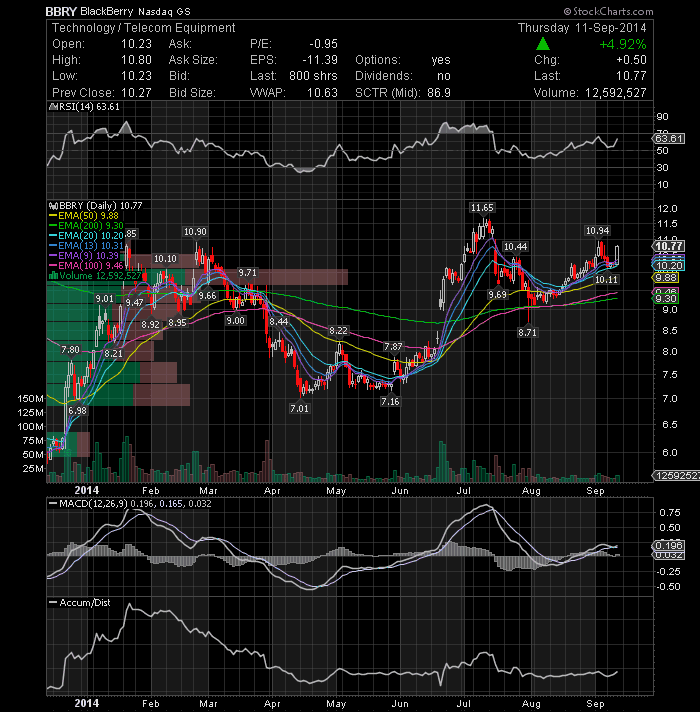Image resolution: width=700 pixels, height=712 pixels.
Task: Click the 90 label on the RSI axis
Action: click(x=662, y=117)
